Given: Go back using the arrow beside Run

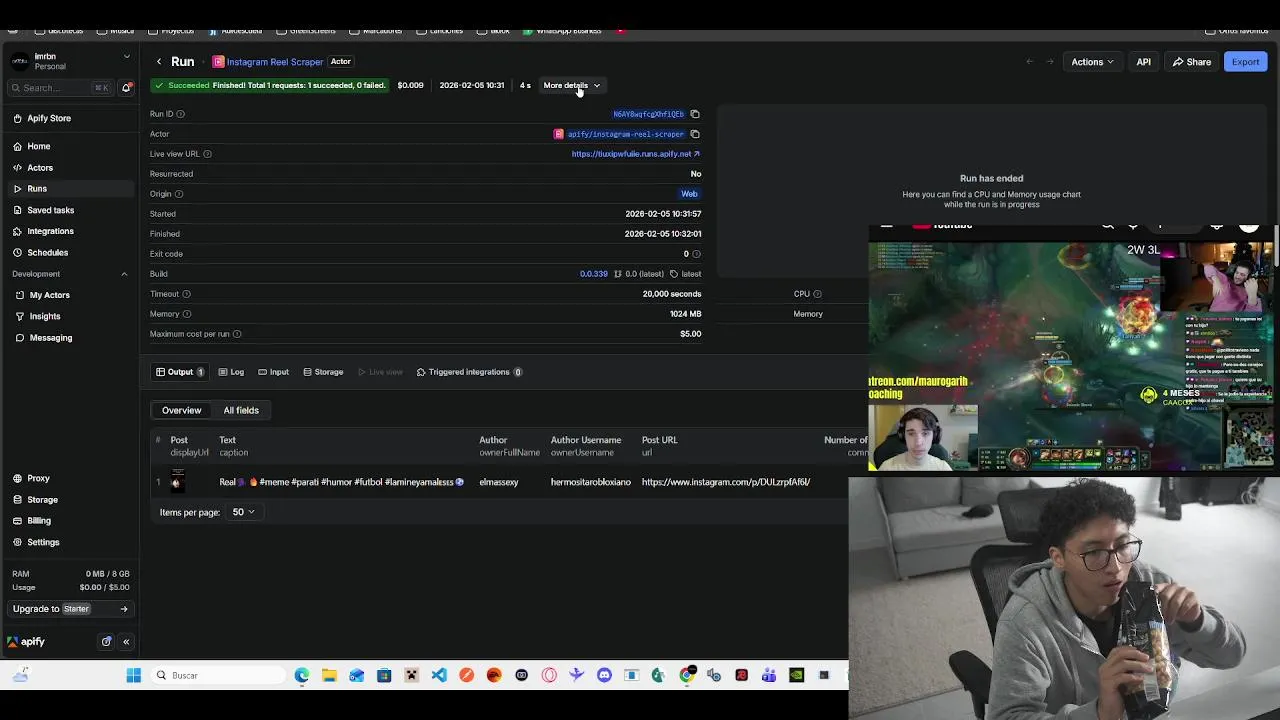Looking at the screenshot, I should [x=158, y=62].
